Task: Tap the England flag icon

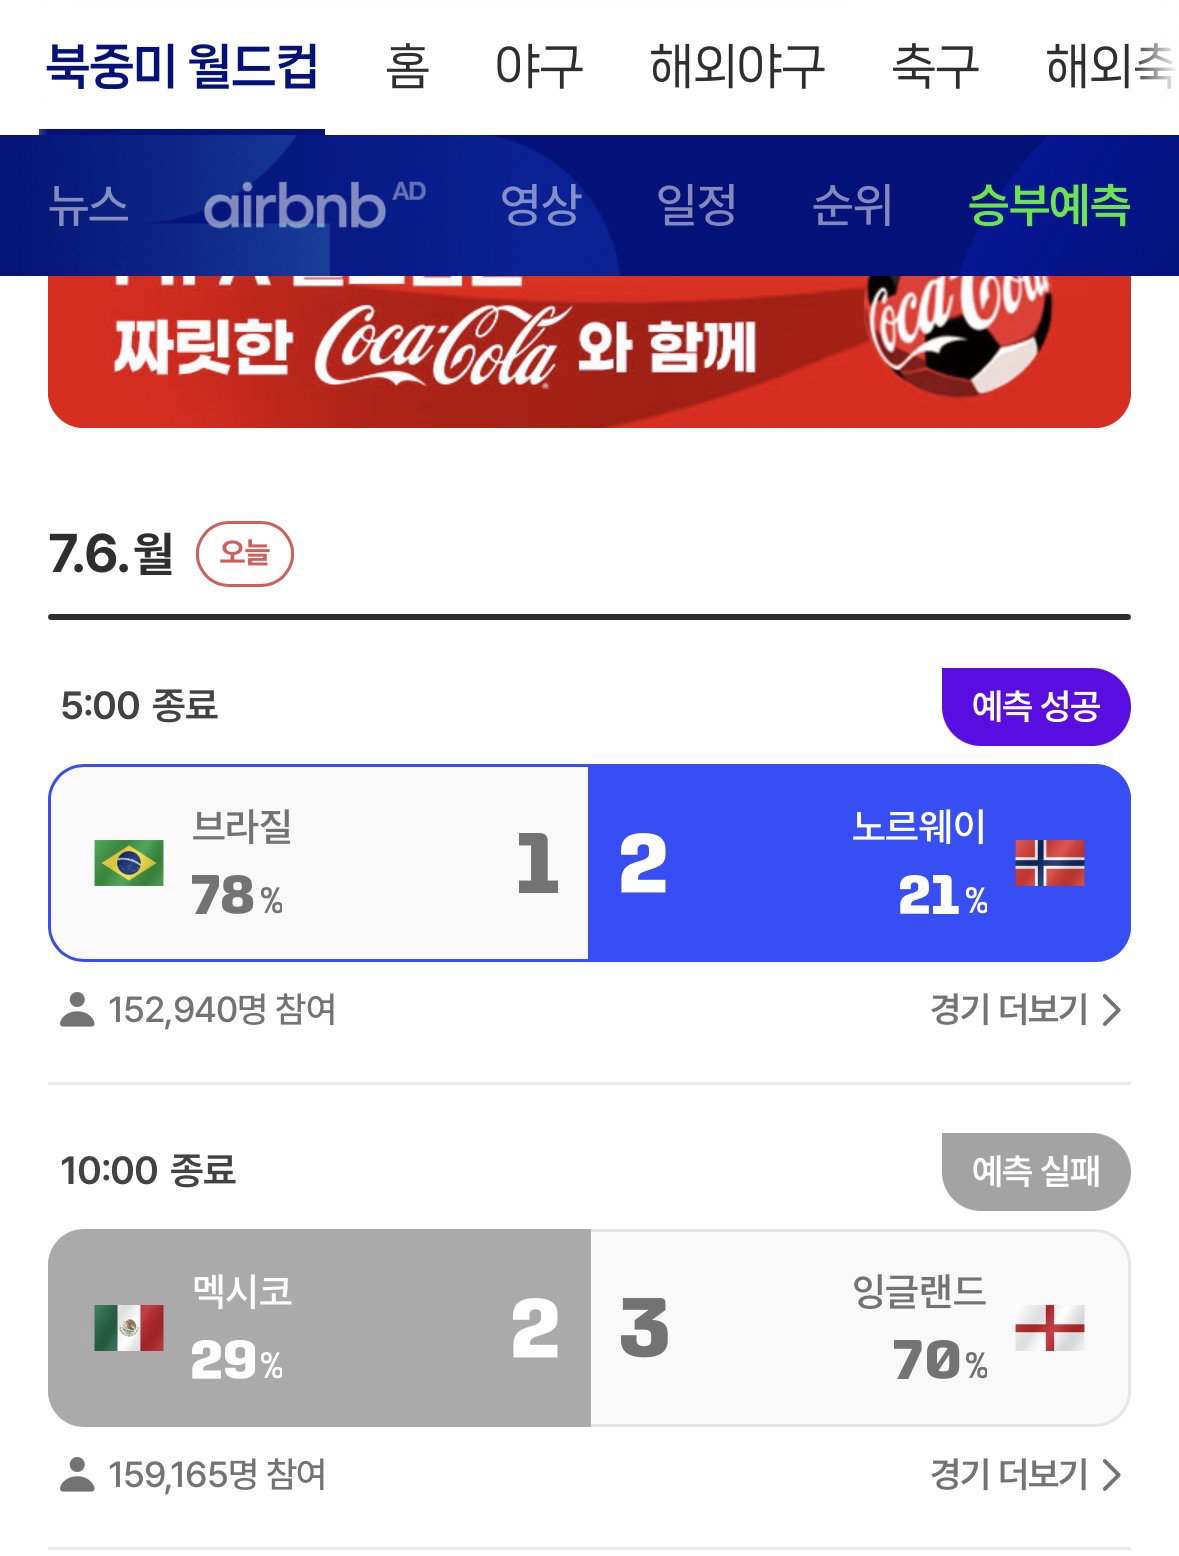Action: (1049, 1328)
